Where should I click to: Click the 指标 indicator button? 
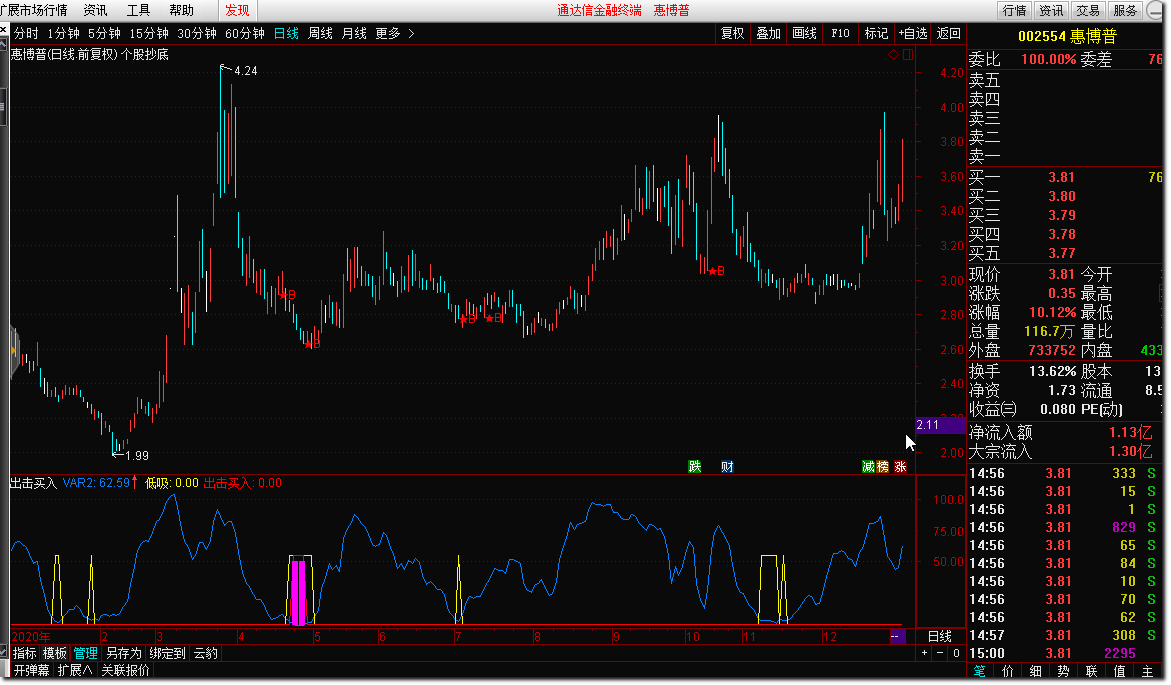25,654
